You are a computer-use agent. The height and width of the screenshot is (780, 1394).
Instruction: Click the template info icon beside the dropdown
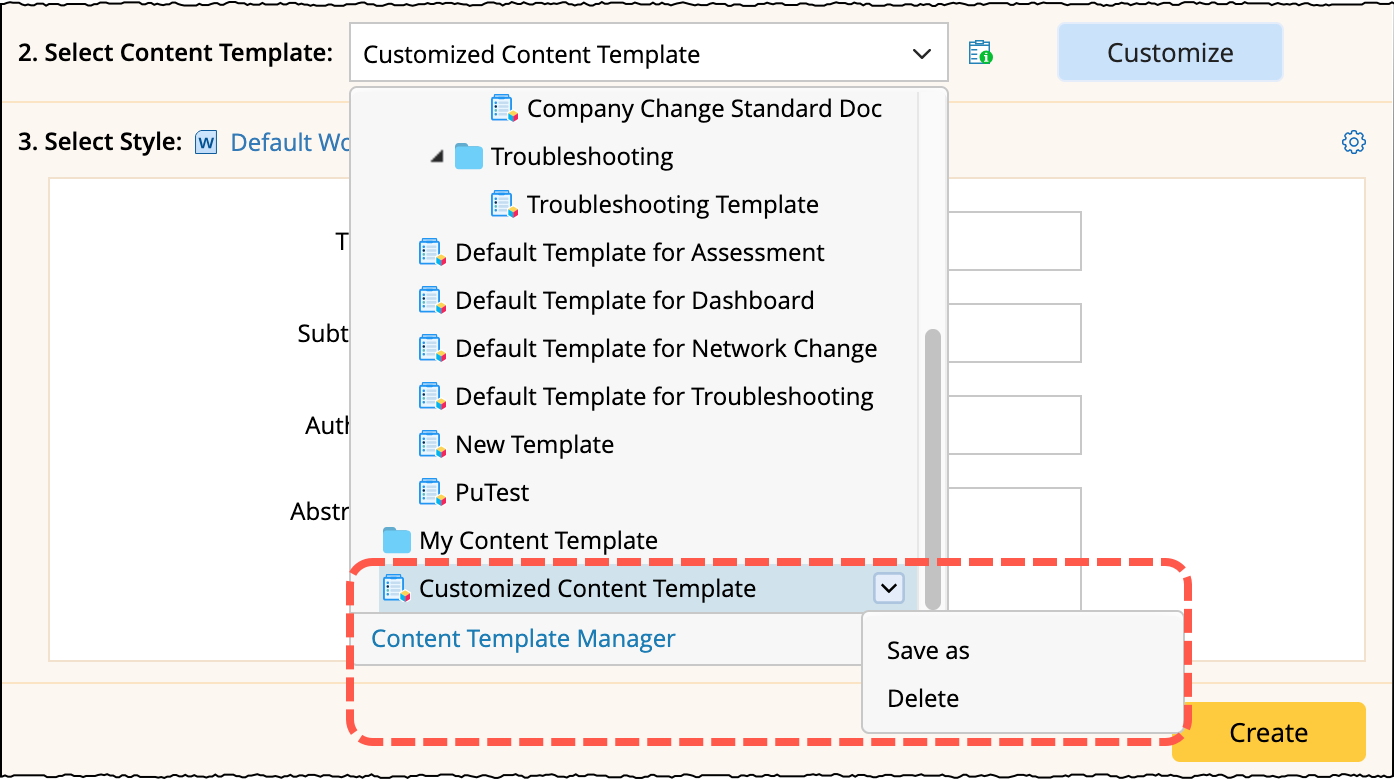click(x=980, y=53)
